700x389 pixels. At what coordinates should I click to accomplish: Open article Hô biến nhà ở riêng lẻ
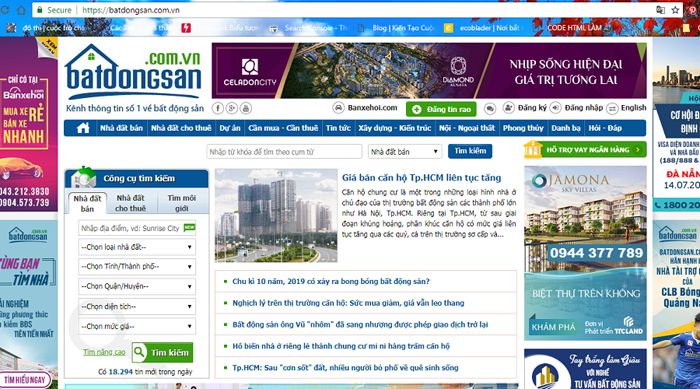click(341, 346)
